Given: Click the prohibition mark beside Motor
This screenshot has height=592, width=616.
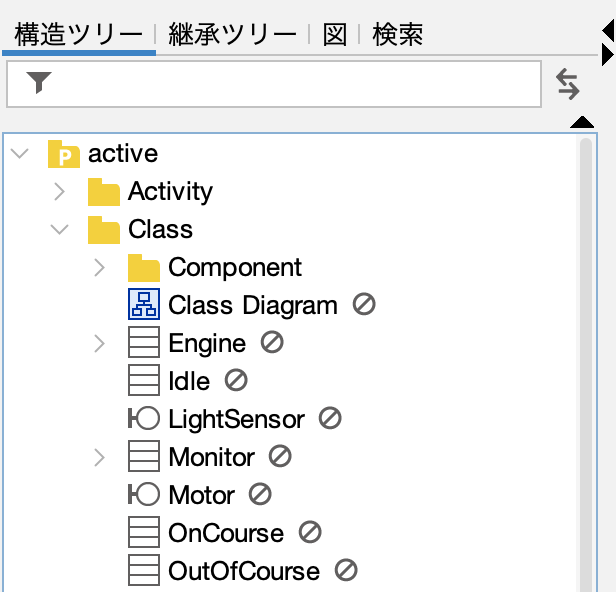Looking at the screenshot, I should point(260,494).
